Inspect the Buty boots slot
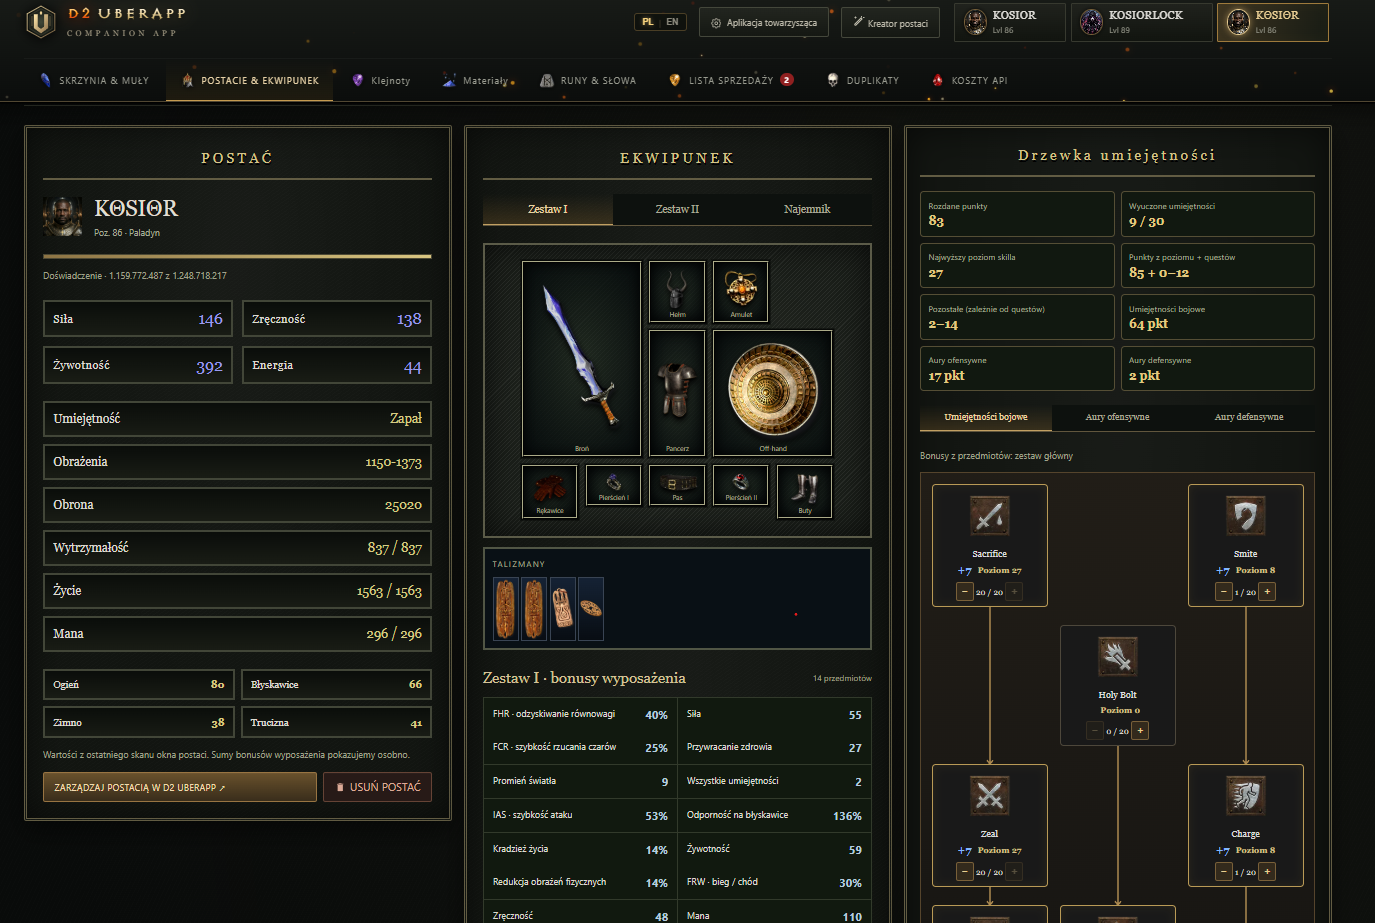The width and height of the screenshot is (1375, 923). pos(805,491)
